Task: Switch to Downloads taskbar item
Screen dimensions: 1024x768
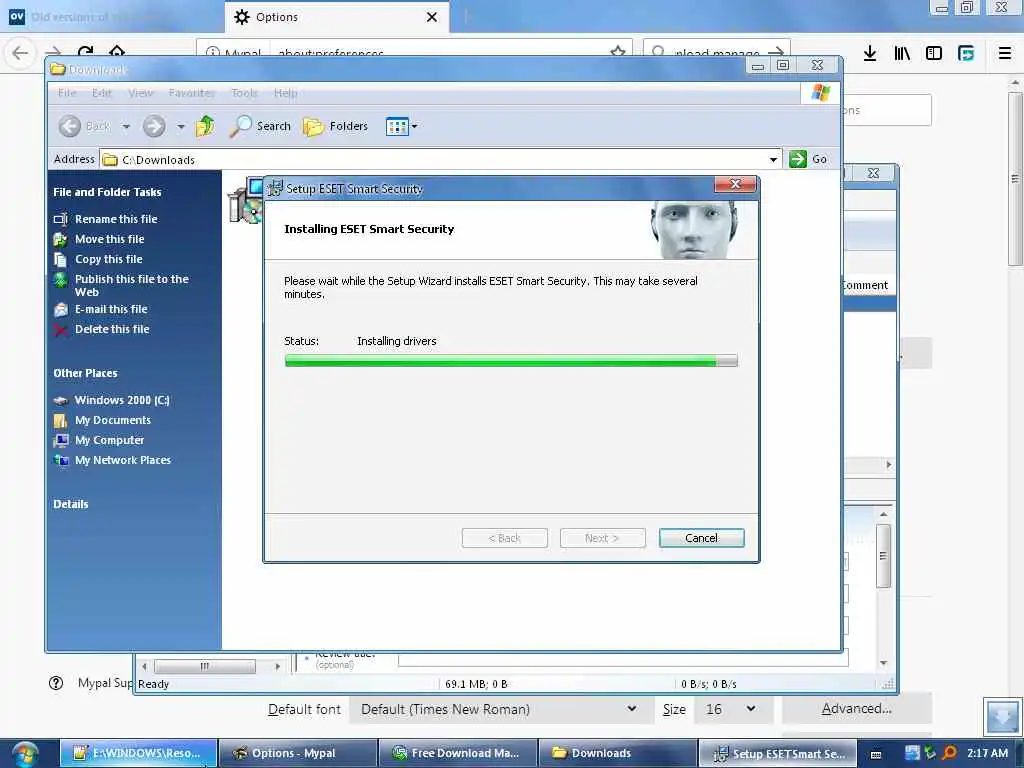Action: [618, 753]
